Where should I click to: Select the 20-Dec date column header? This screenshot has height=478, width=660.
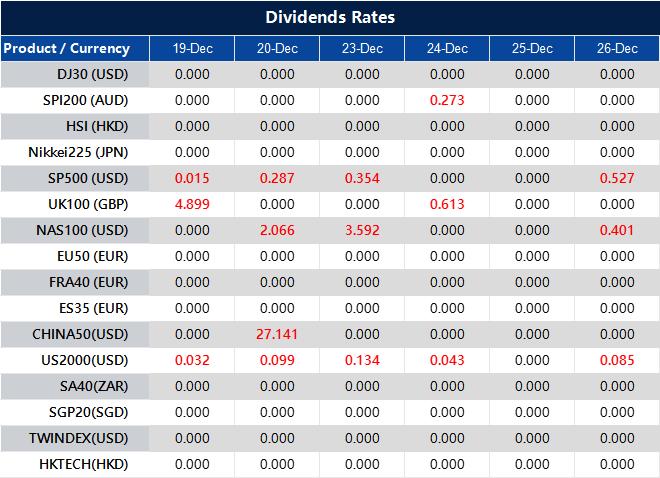pyautogui.click(x=277, y=48)
